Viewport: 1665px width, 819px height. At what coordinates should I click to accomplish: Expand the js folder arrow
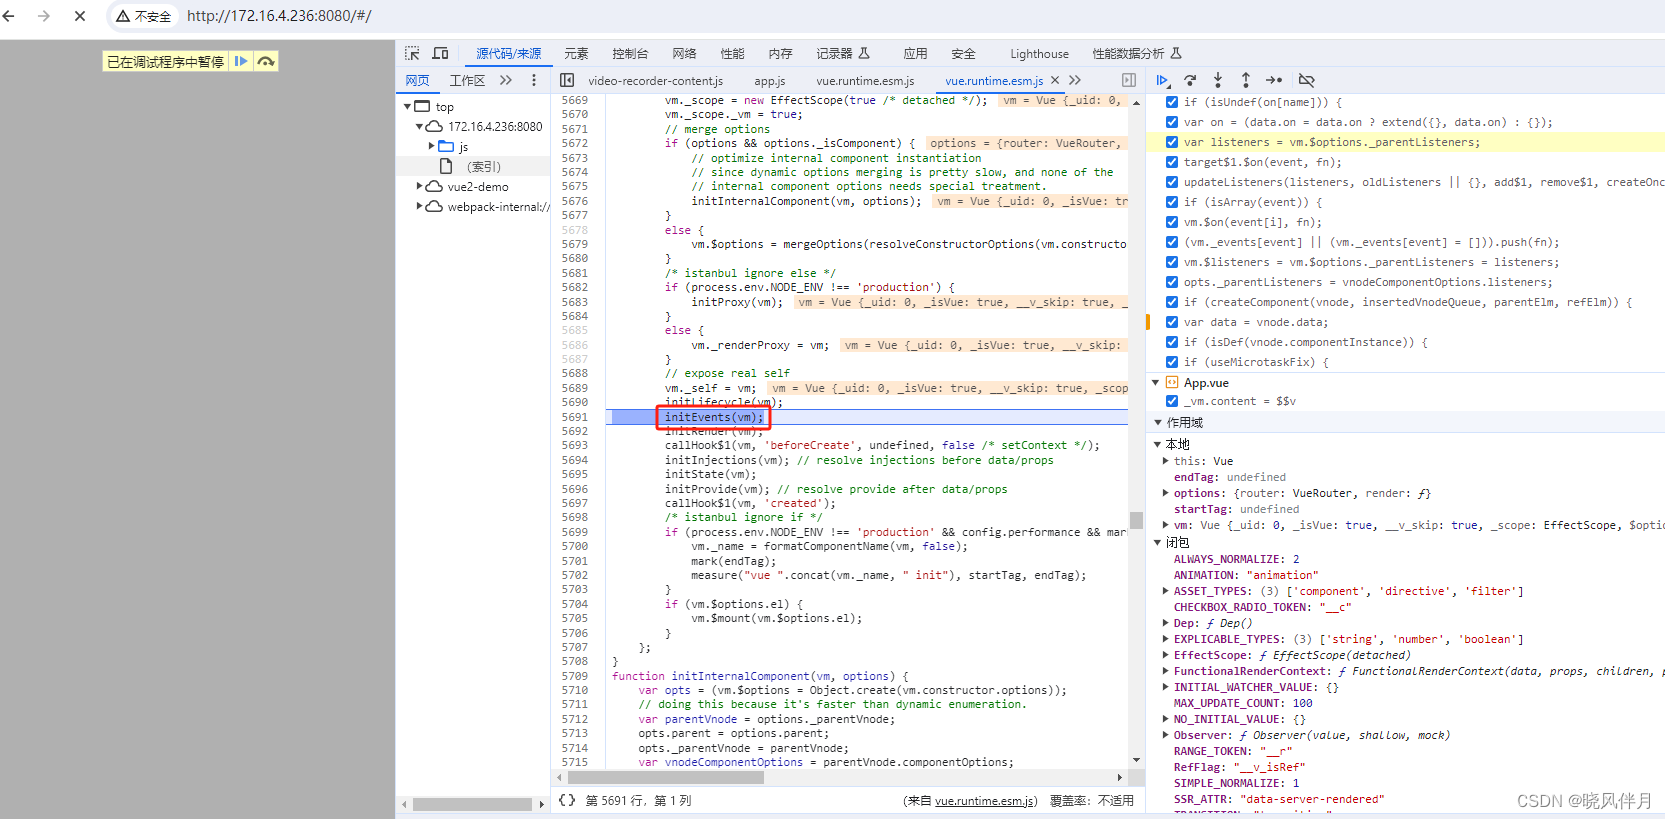(x=431, y=147)
